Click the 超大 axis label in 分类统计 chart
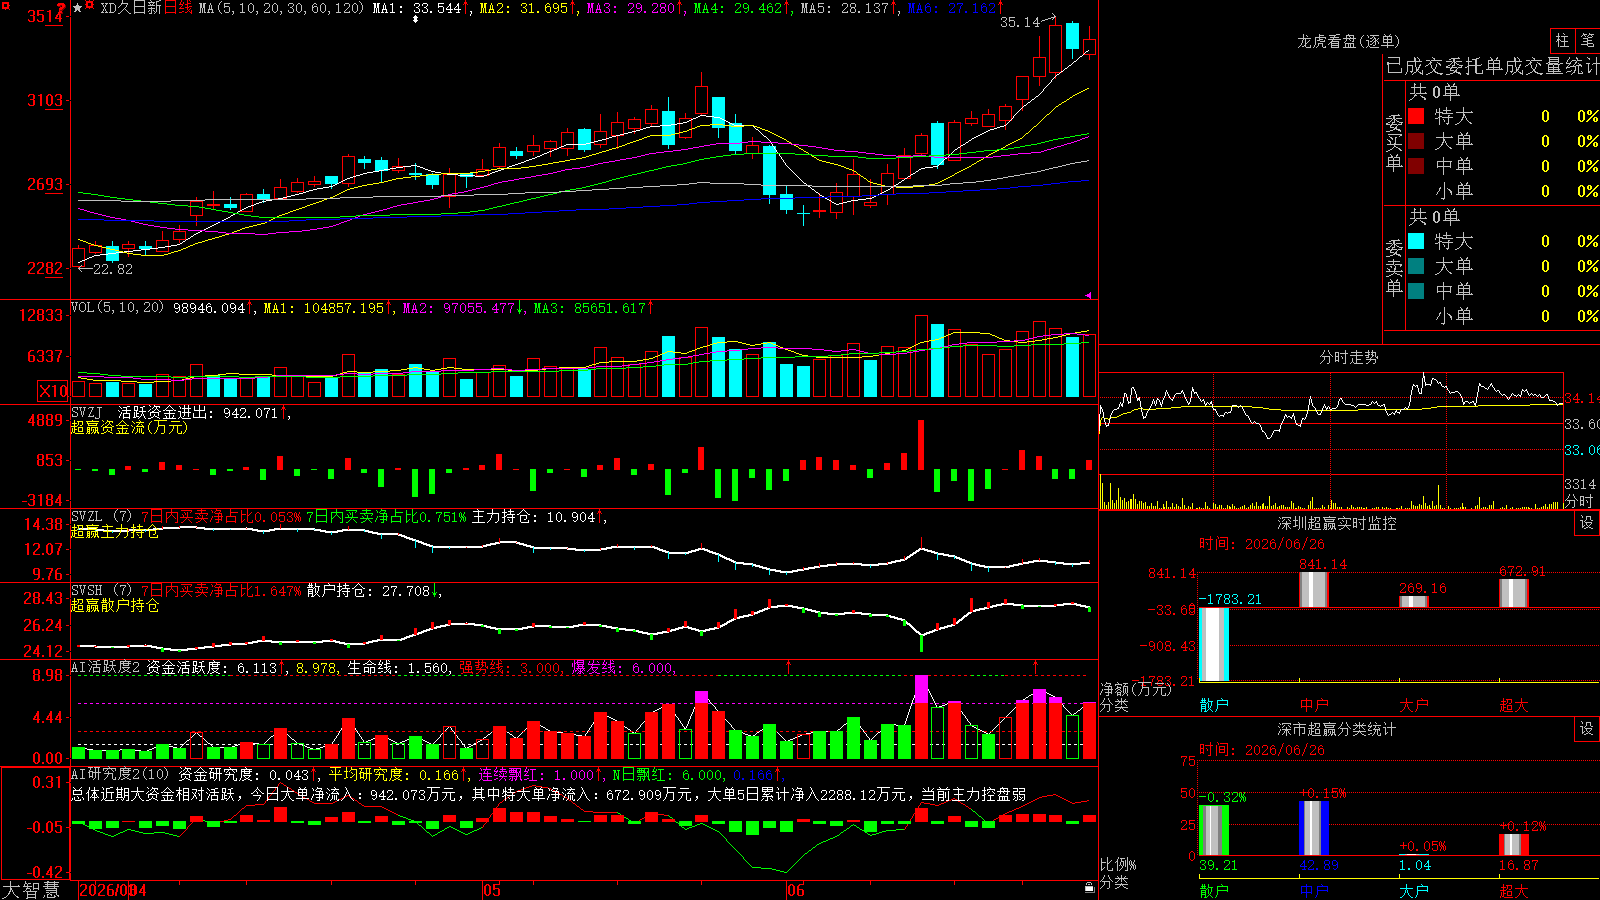The height and width of the screenshot is (900, 1600). pyautogui.click(x=1514, y=890)
